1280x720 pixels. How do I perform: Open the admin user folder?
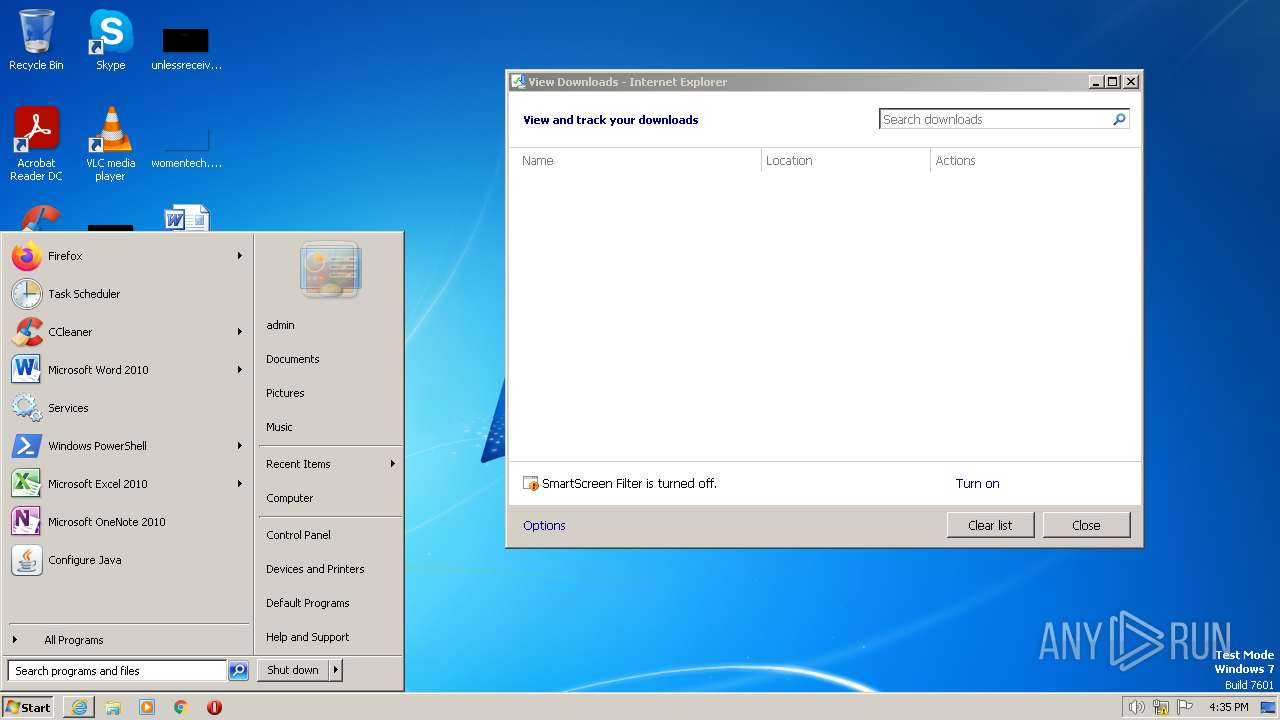[330, 325]
